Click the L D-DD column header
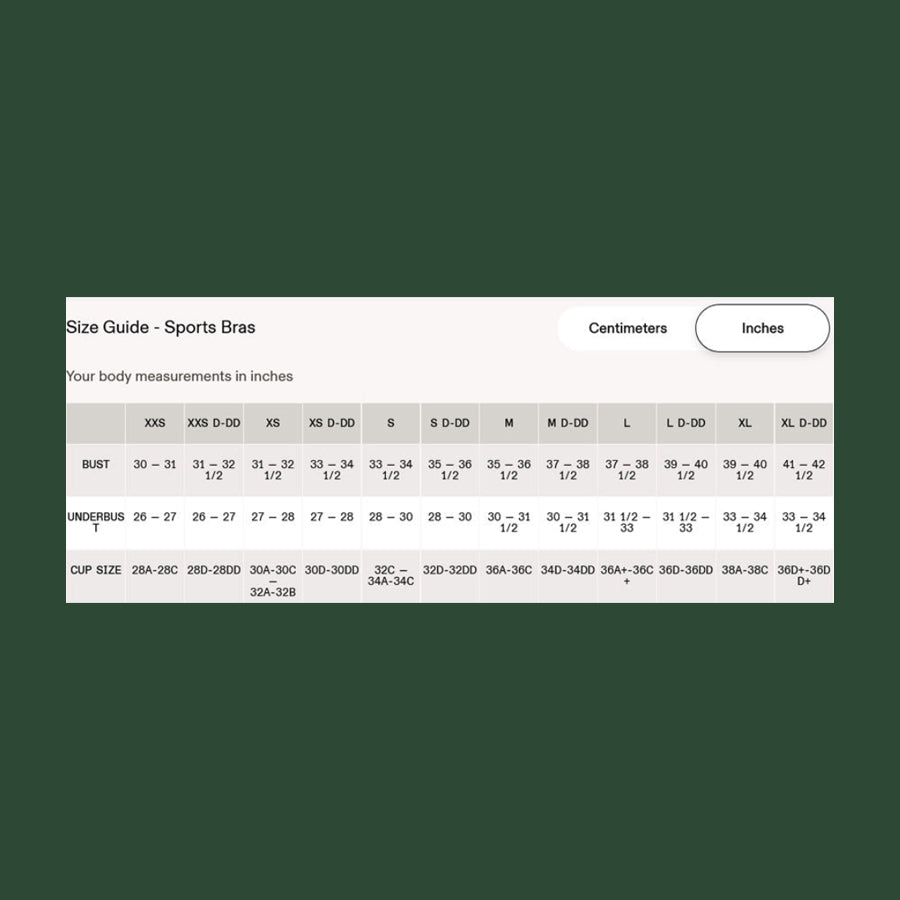 (x=686, y=423)
